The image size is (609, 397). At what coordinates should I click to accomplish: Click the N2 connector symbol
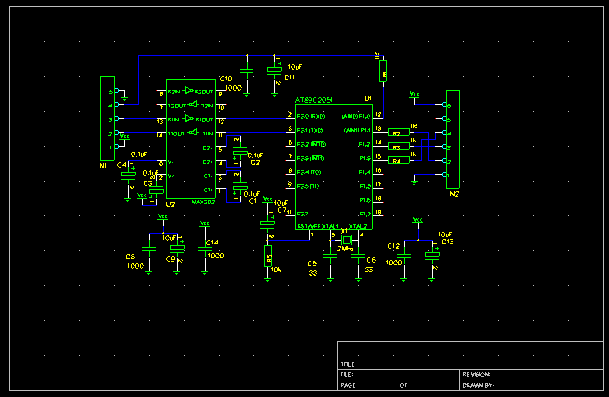coord(453,139)
